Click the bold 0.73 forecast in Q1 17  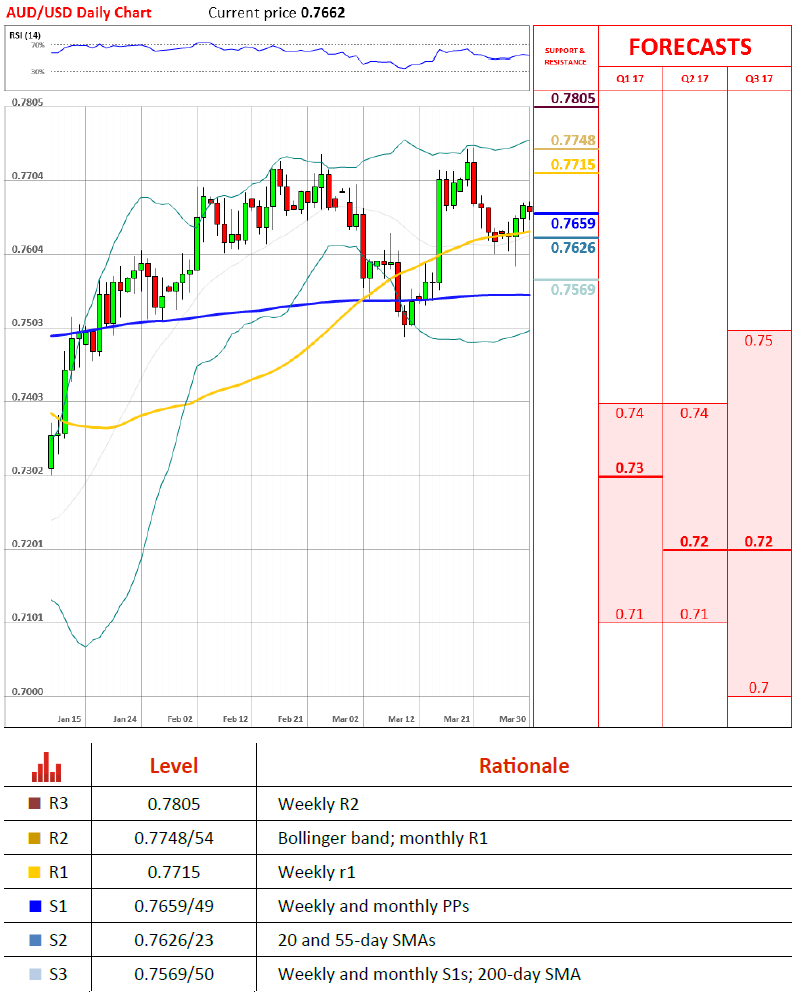coord(630,468)
